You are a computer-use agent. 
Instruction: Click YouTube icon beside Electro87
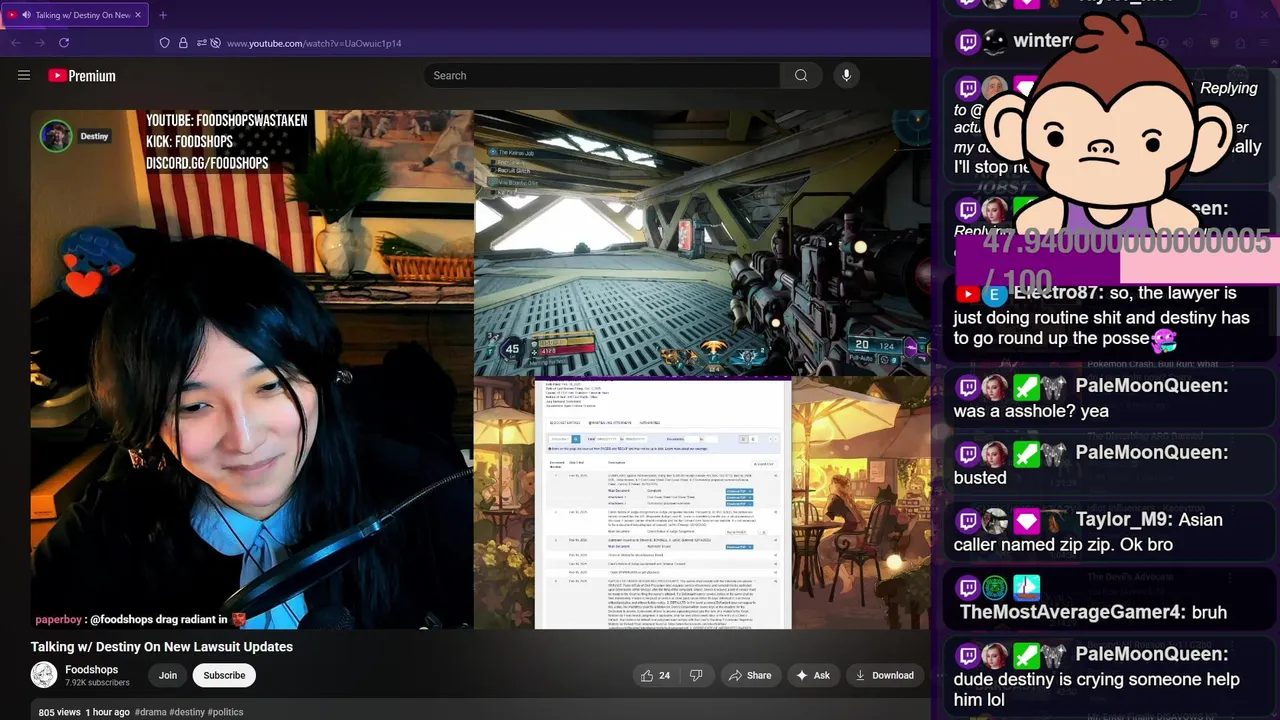(967, 294)
